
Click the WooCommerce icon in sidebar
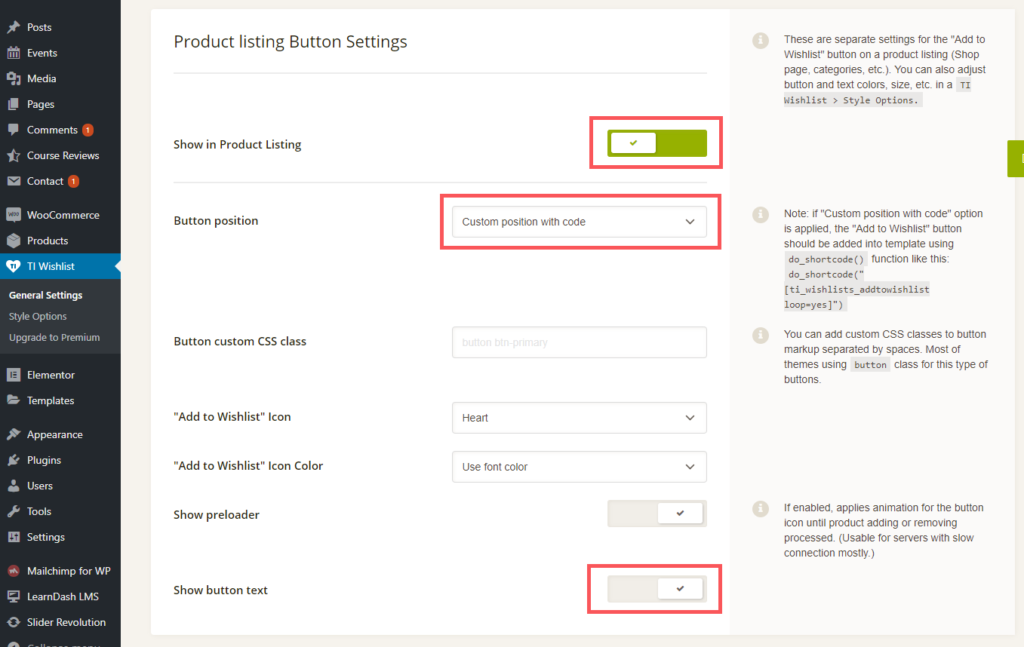click(x=13, y=215)
